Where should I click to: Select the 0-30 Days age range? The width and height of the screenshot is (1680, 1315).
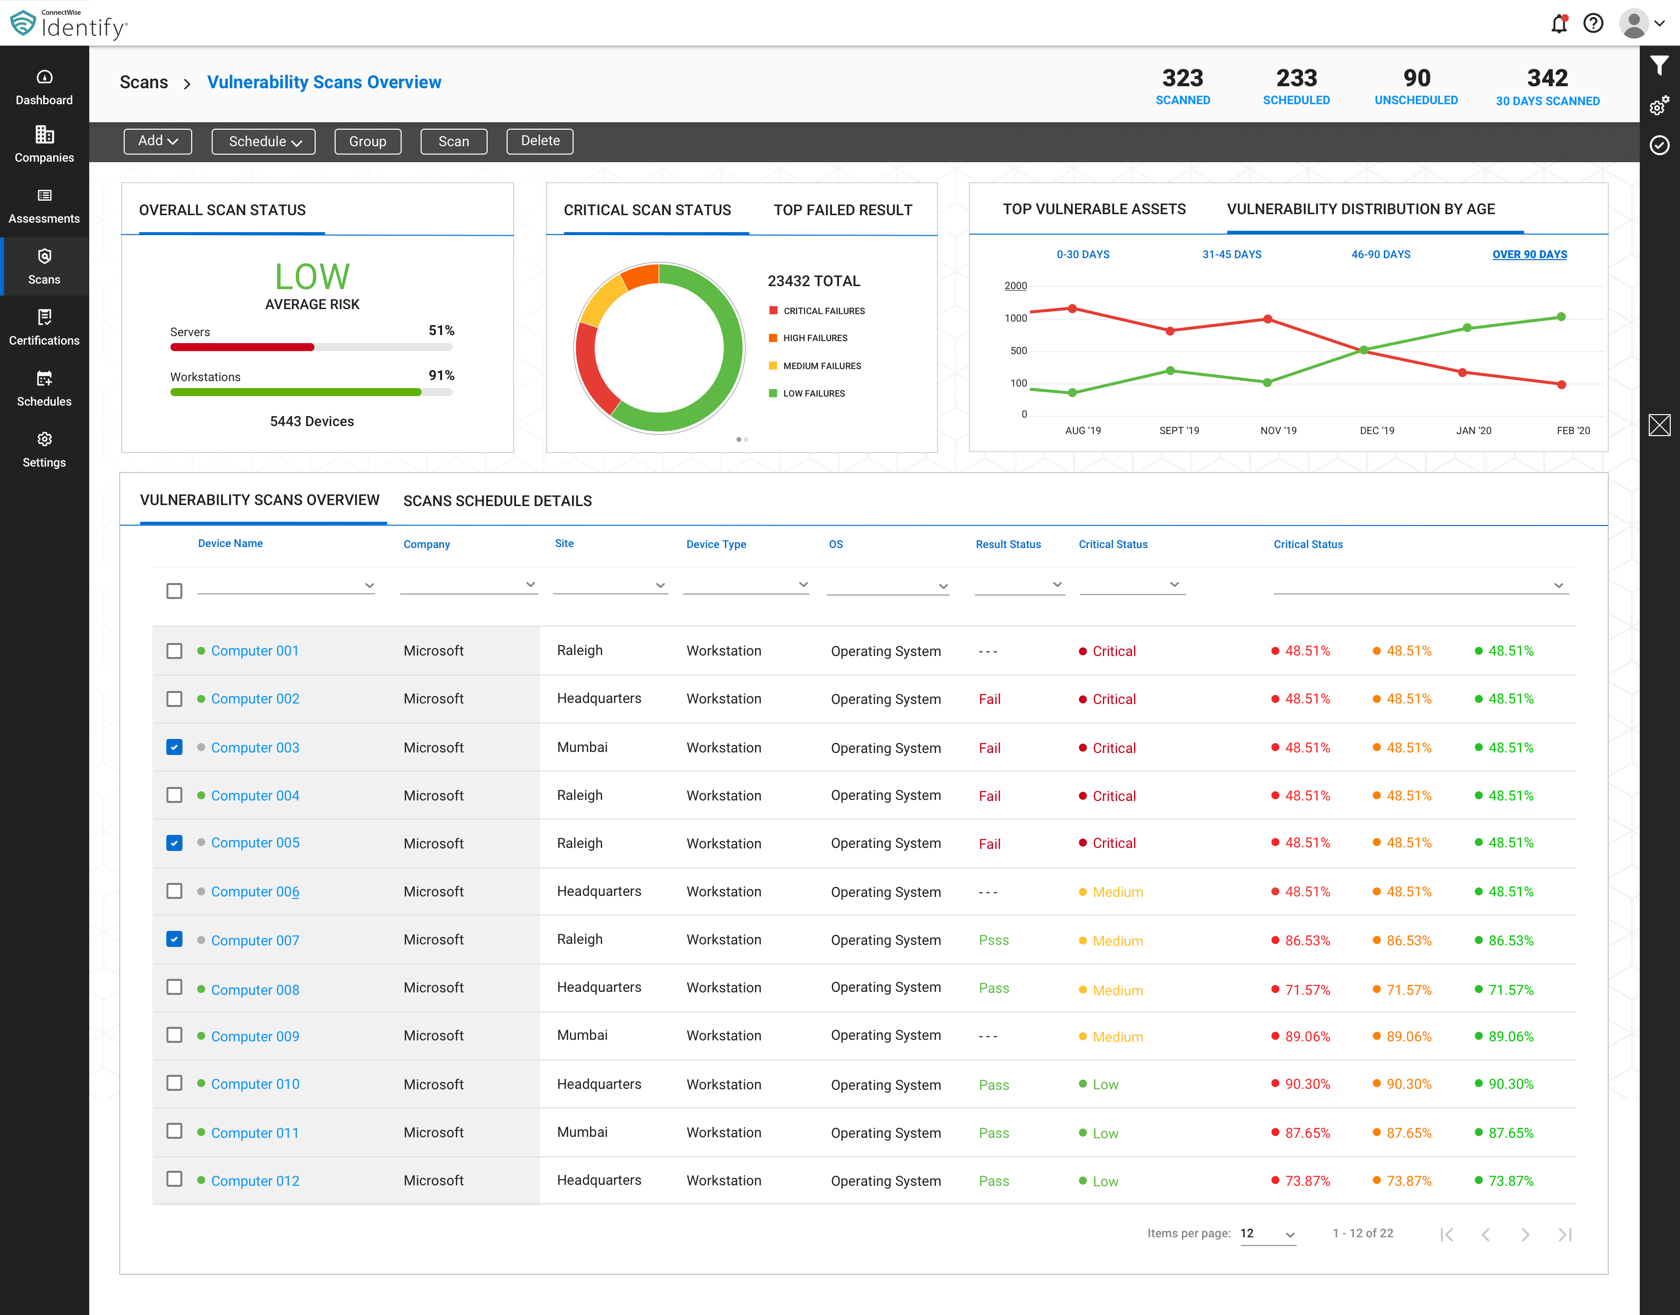(x=1083, y=254)
